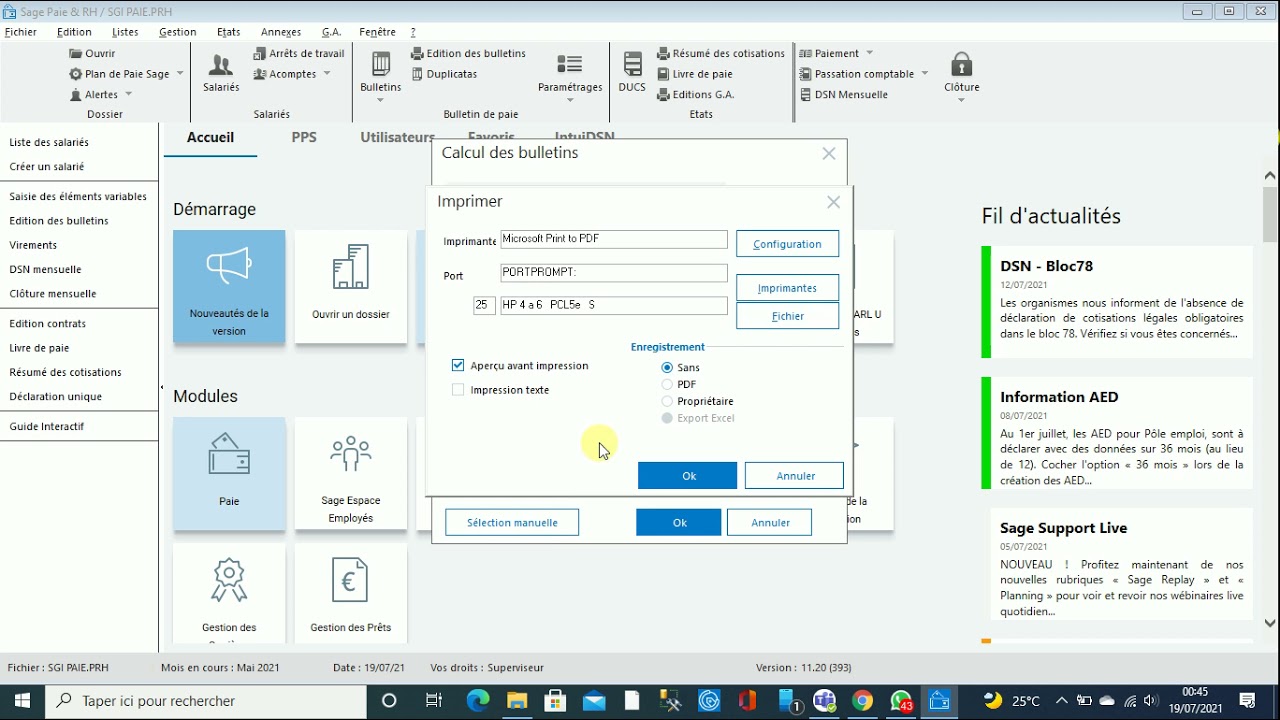
Task: Open Google Chrome from the taskbar
Action: click(x=863, y=701)
